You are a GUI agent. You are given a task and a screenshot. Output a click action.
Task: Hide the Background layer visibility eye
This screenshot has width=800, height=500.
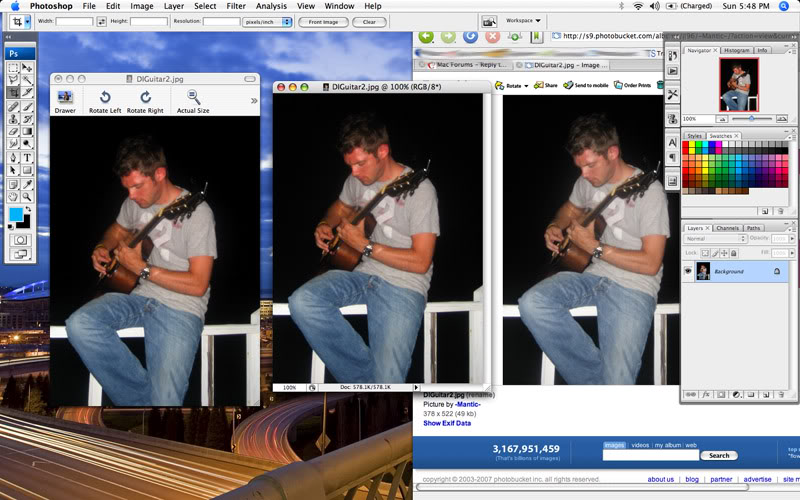click(688, 271)
